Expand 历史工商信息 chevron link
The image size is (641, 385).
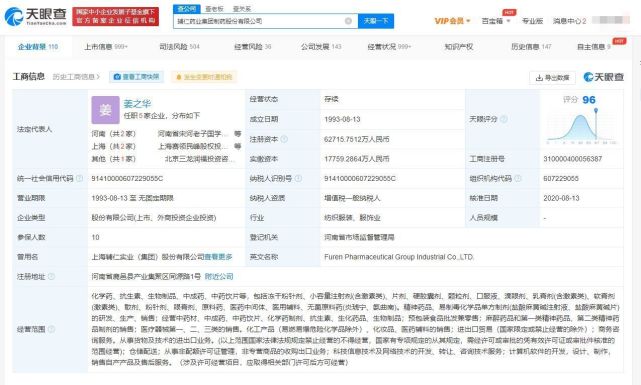[x=76, y=77]
